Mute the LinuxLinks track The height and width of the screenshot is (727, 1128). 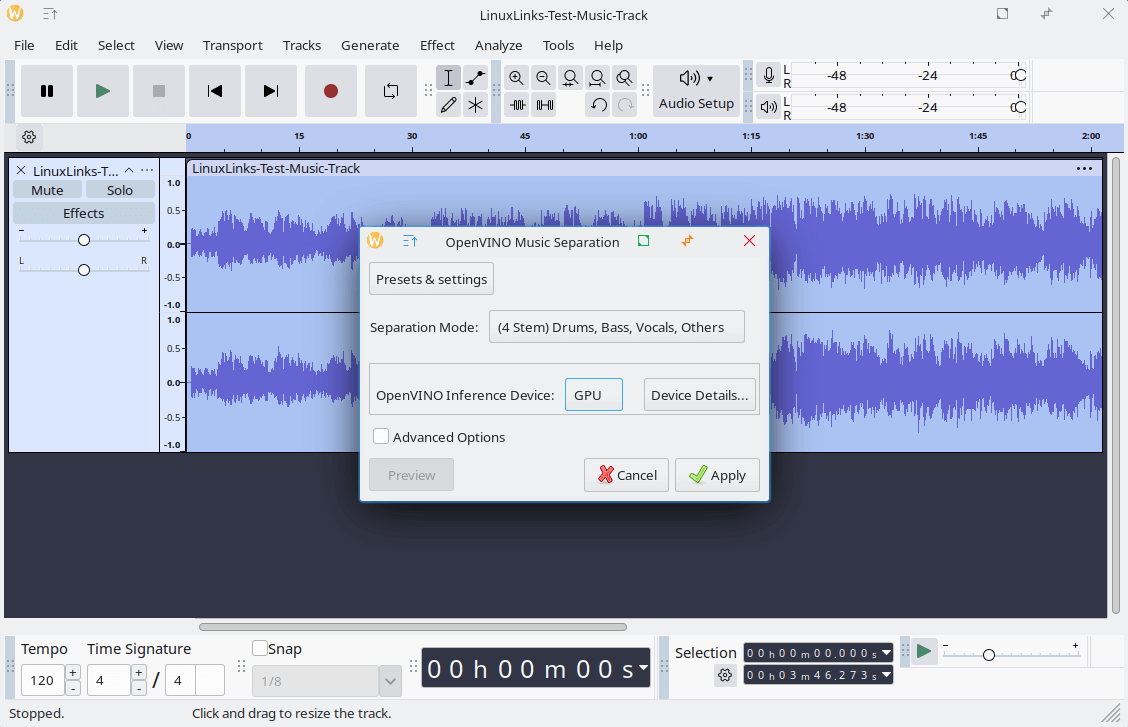[47, 190]
